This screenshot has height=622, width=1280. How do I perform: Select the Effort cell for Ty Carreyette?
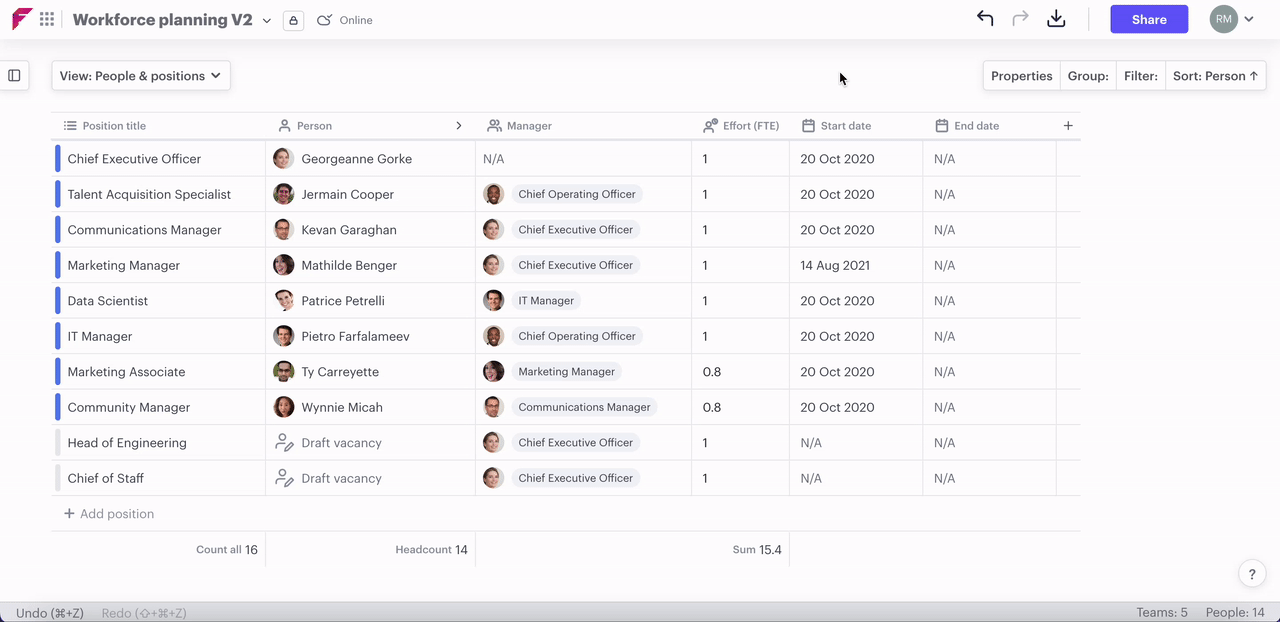click(x=739, y=372)
